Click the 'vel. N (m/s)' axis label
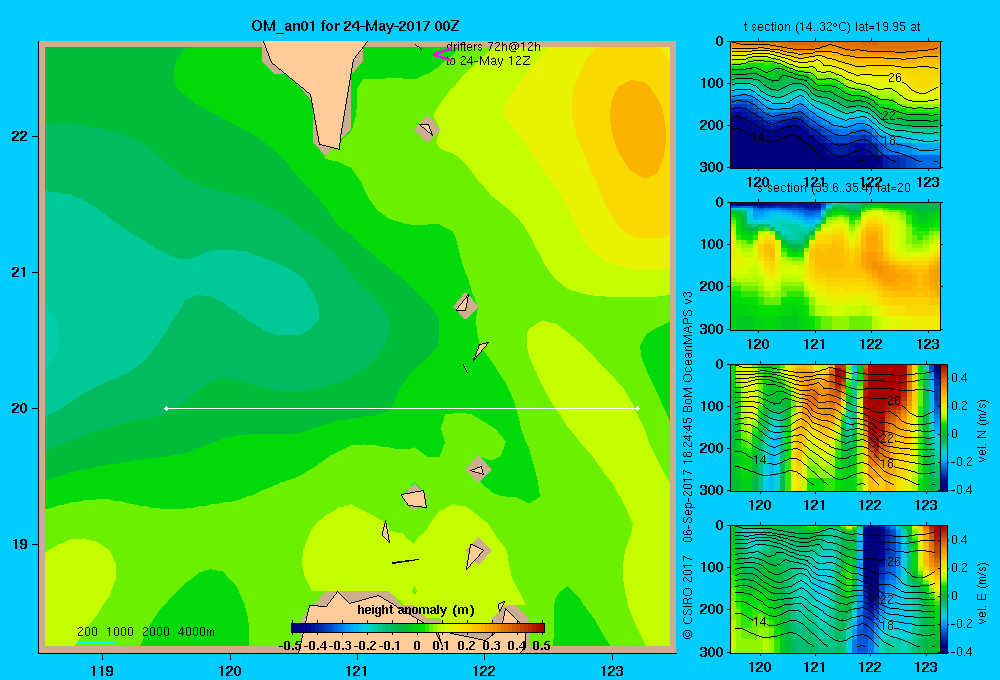1000x680 pixels. pos(982,431)
